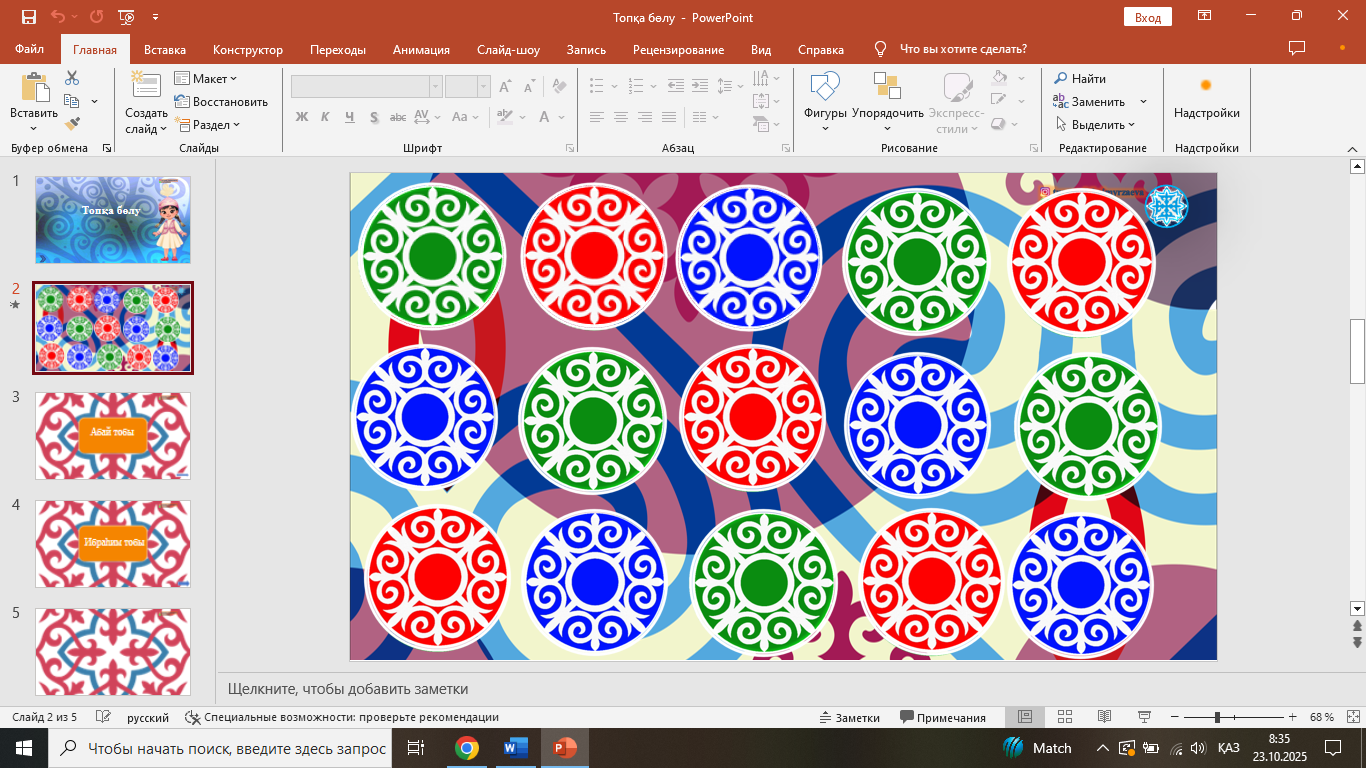Select the Format Painter brush icon
This screenshot has width=1366, height=768.
click(x=72, y=124)
